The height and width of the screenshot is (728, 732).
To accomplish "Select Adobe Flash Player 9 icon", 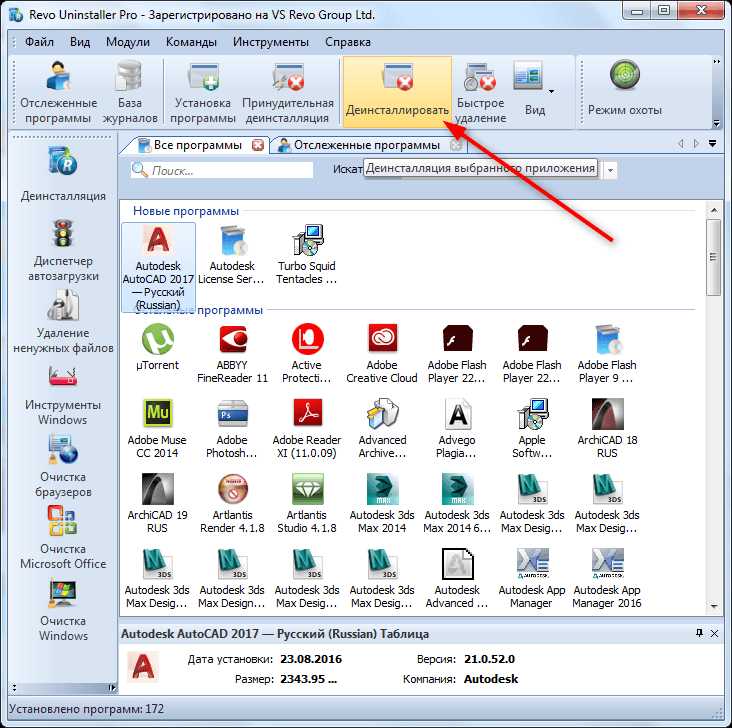I will click(607, 353).
